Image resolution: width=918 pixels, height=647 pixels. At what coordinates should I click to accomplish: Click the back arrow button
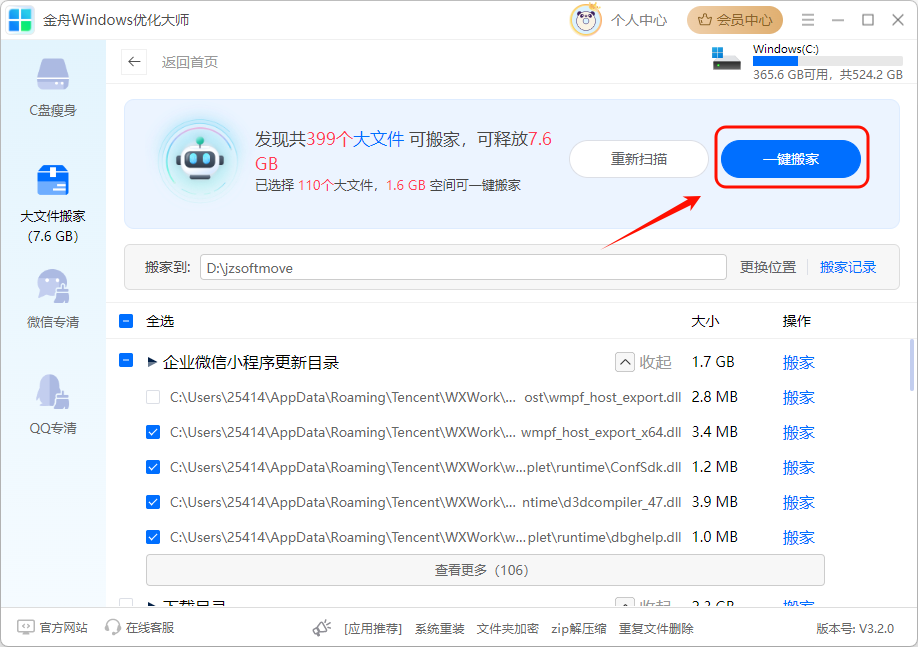[x=134, y=62]
